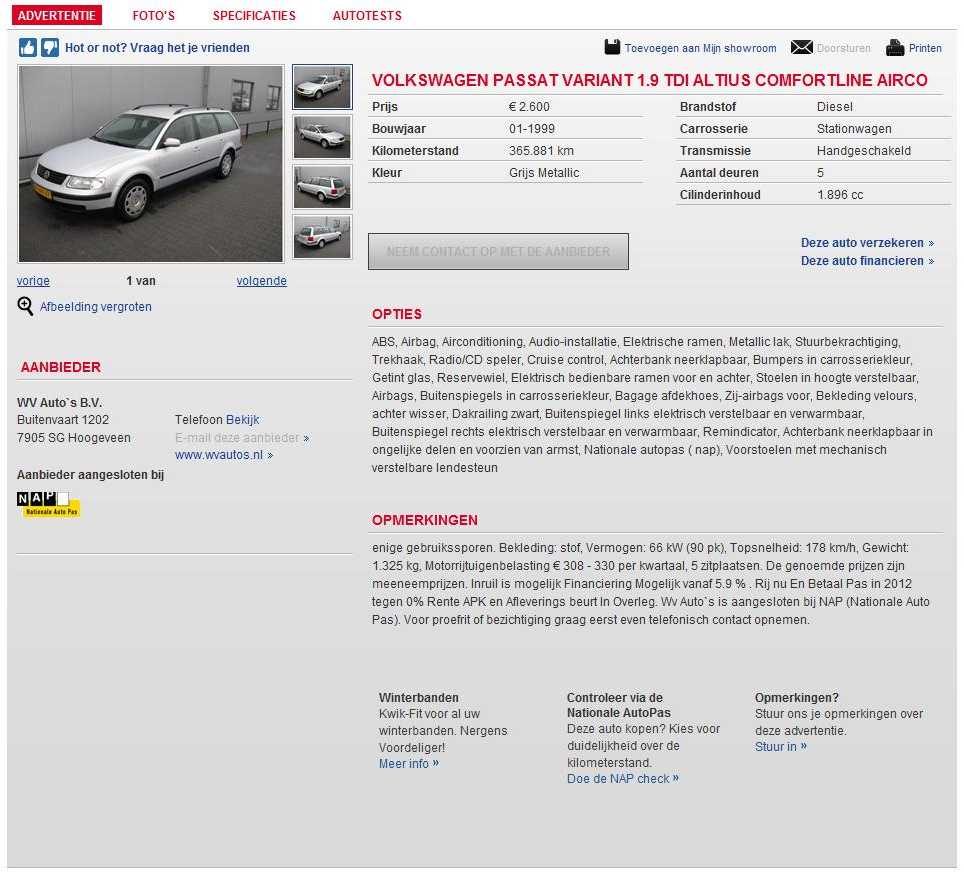Click the magnifier zoom icon
The height and width of the screenshot is (876, 964).
[25, 306]
